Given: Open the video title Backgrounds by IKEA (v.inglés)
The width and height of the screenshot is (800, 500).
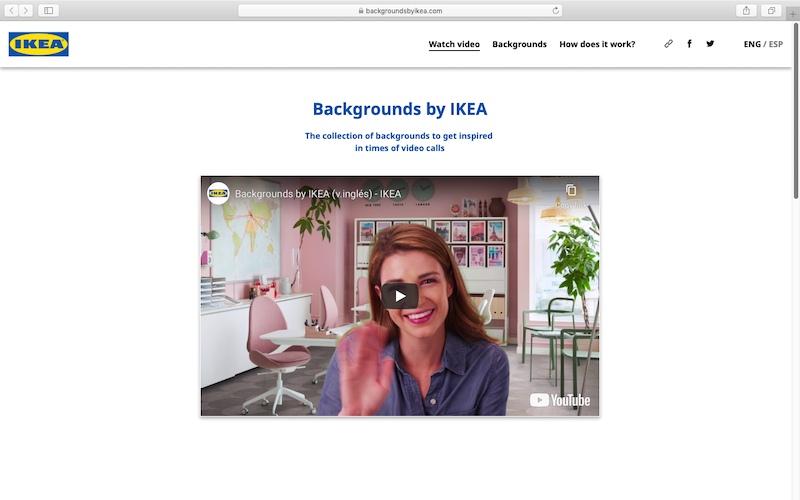Looking at the screenshot, I should click(x=318, y=194).
